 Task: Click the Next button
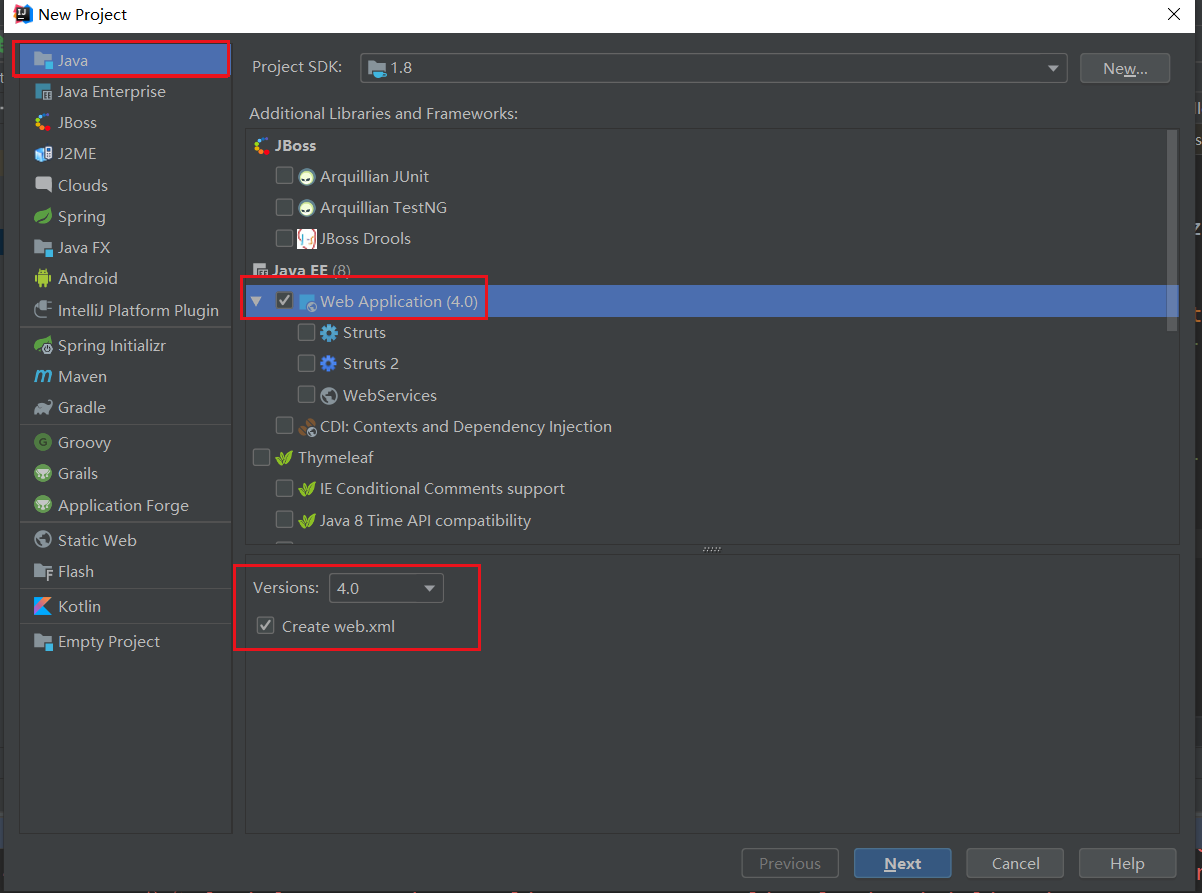click(903, 863)
